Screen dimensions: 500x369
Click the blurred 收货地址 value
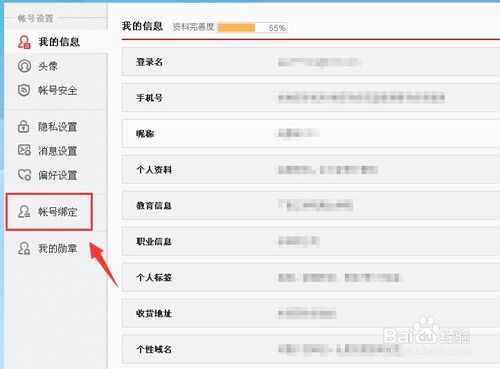(307, 313)
